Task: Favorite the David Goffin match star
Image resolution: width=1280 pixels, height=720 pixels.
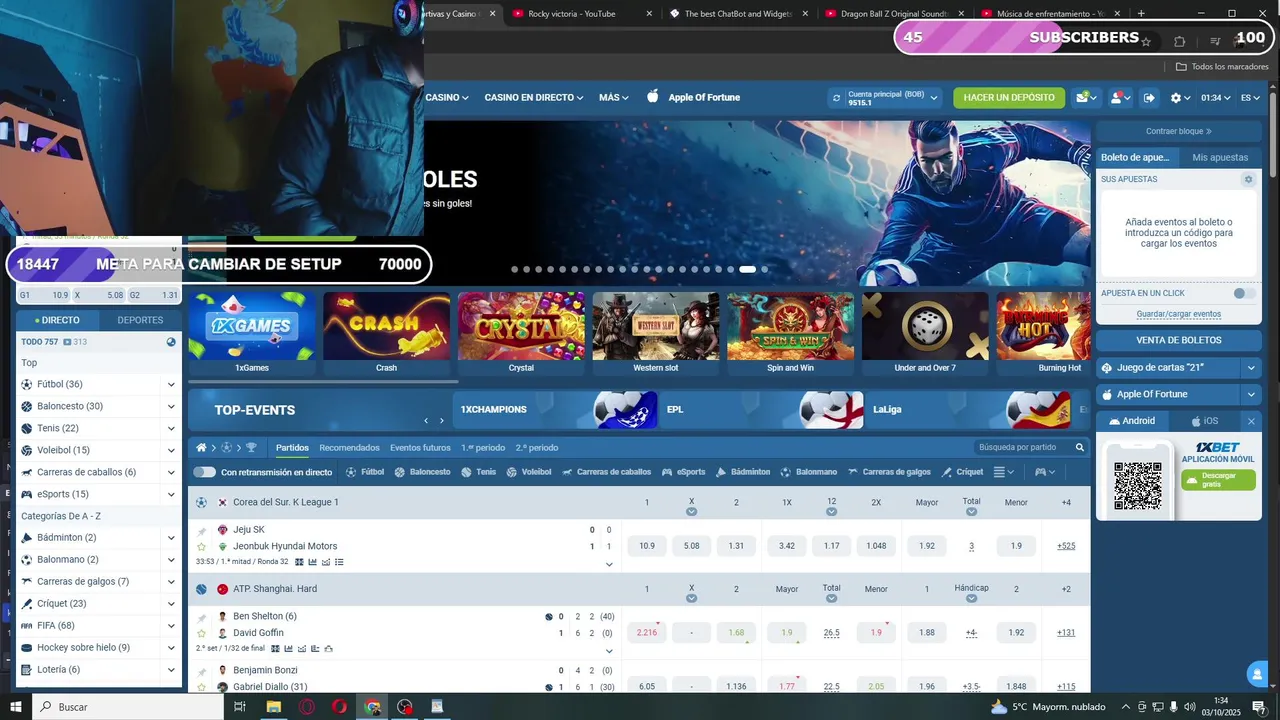Action: point(201,633)
